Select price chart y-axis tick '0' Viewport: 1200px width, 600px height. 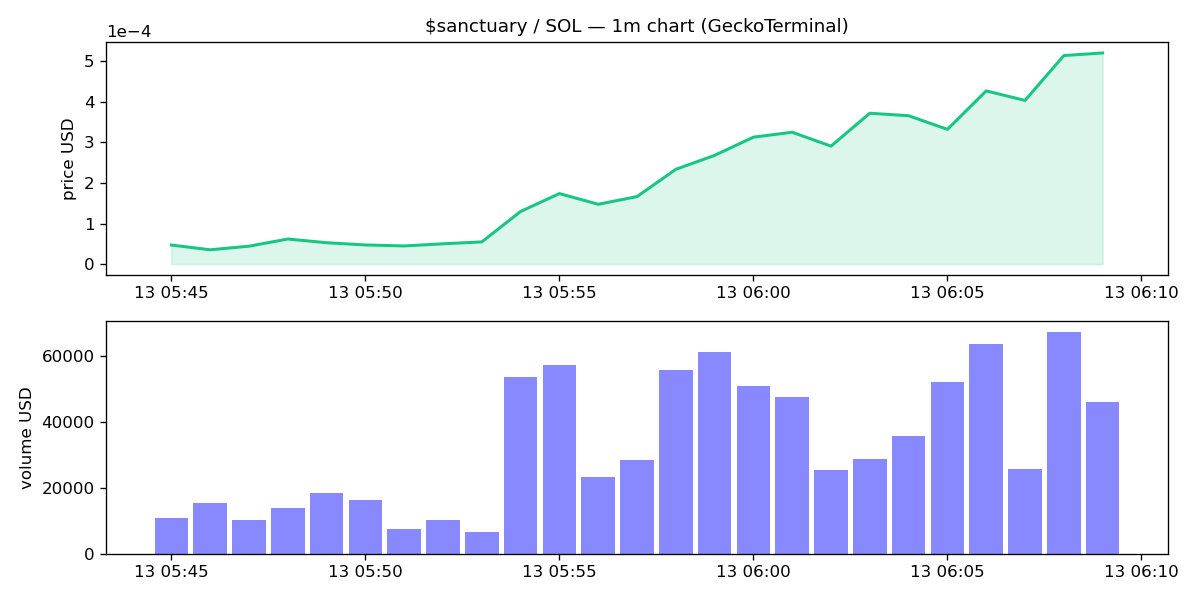click(90, 265)
